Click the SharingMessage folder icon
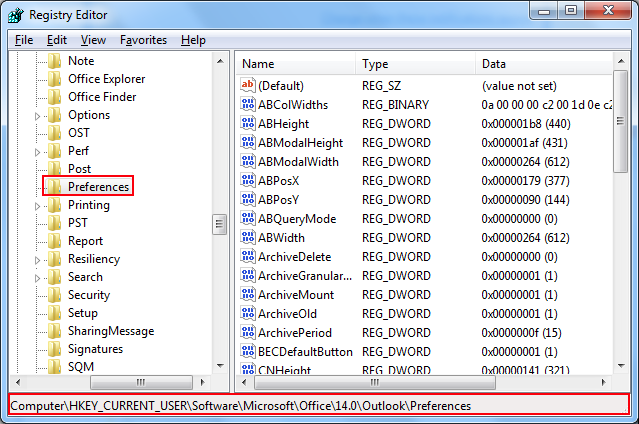Viewport: 639px width, 424px height. 55,331
